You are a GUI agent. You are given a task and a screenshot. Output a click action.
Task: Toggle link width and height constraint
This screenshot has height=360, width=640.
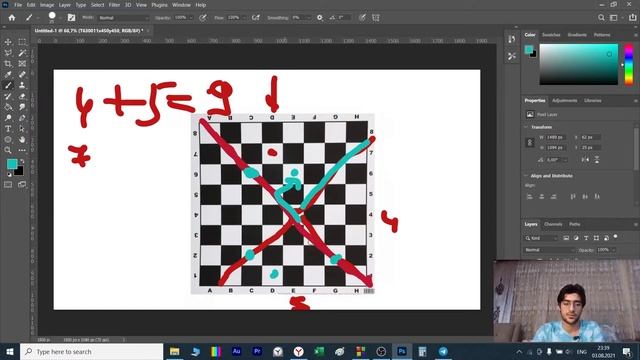[530, 142]
